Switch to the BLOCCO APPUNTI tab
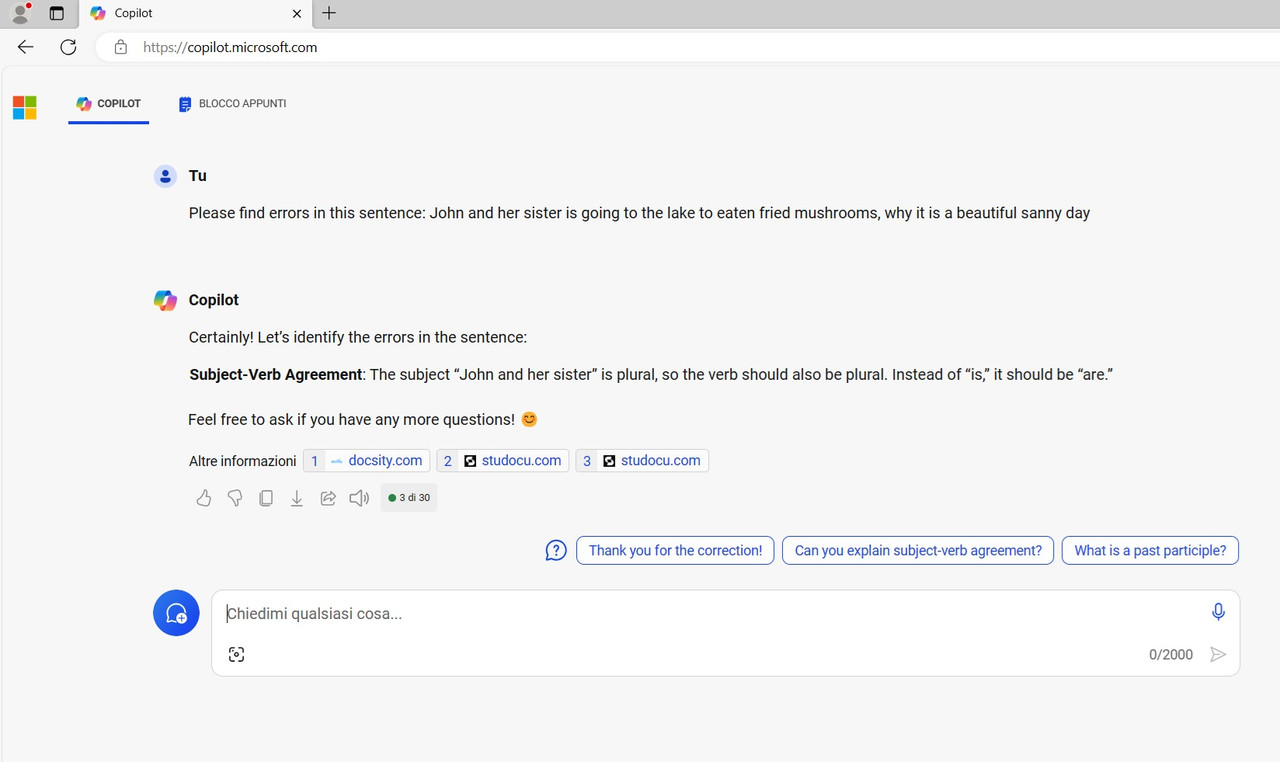This screenshot has width=1280, height=762. click(x=232, y=104)
